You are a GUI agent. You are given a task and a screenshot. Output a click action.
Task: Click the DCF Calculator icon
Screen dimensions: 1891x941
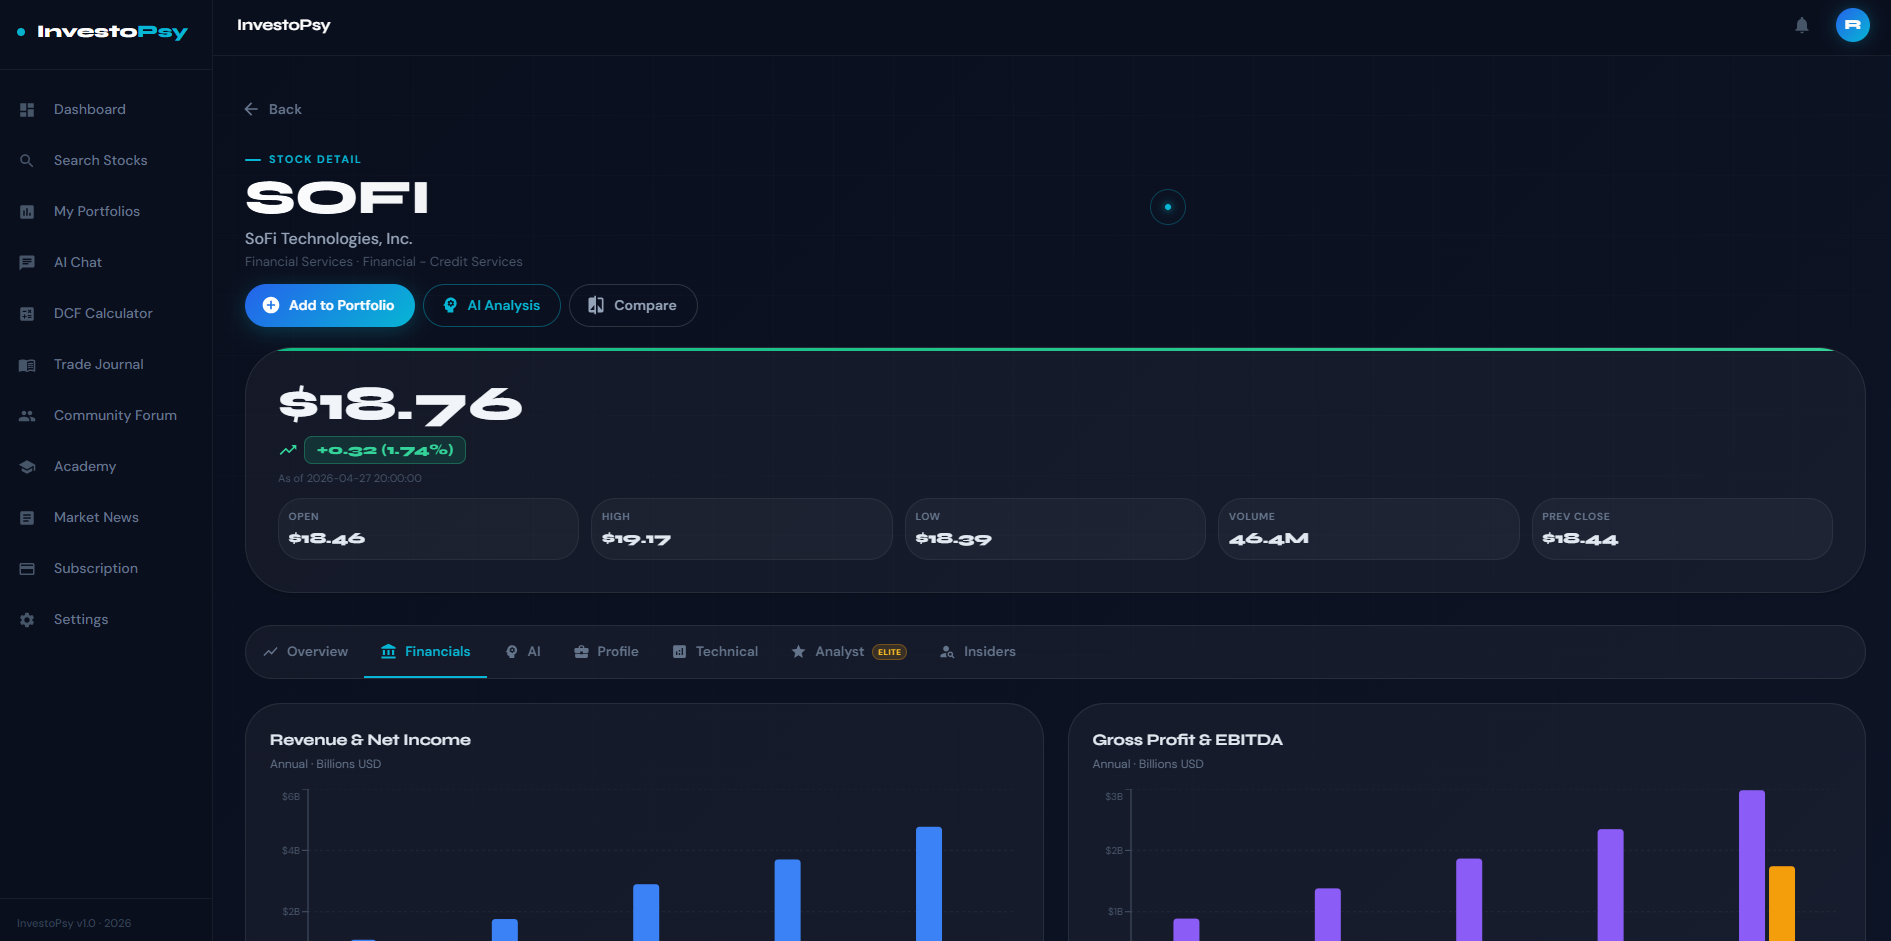[x=27, y=314]
